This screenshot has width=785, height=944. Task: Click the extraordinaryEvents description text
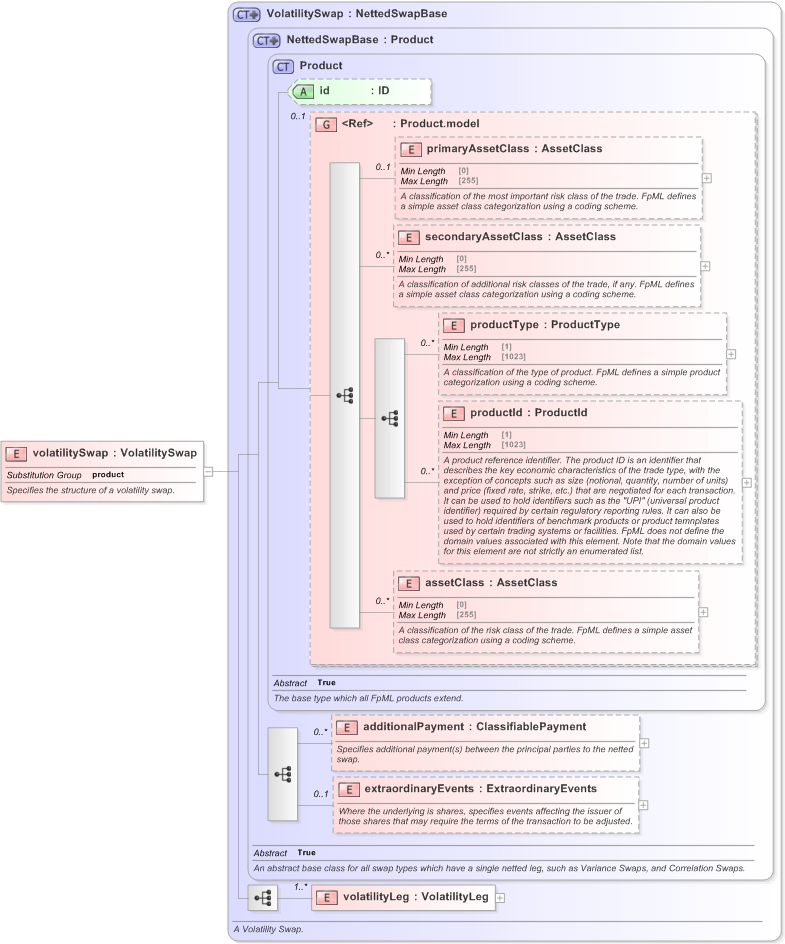[x=485, y=816]
